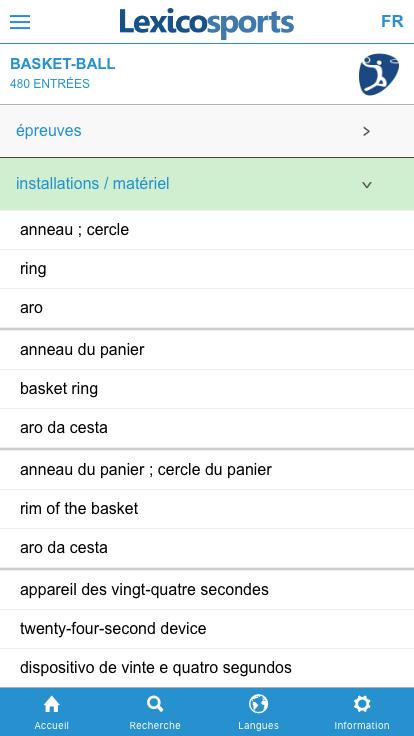Click the Lexicosports logo
The image size is (414, 736).
tap(207, 23)
